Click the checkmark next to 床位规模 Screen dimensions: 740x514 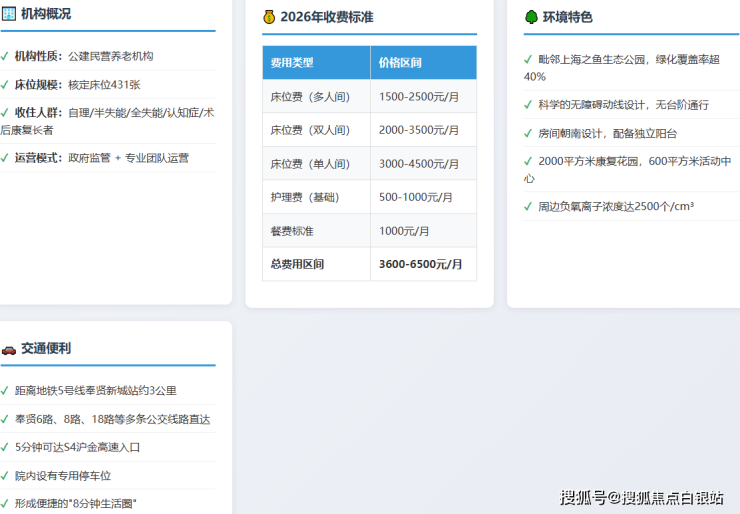(x=5, y=85)
